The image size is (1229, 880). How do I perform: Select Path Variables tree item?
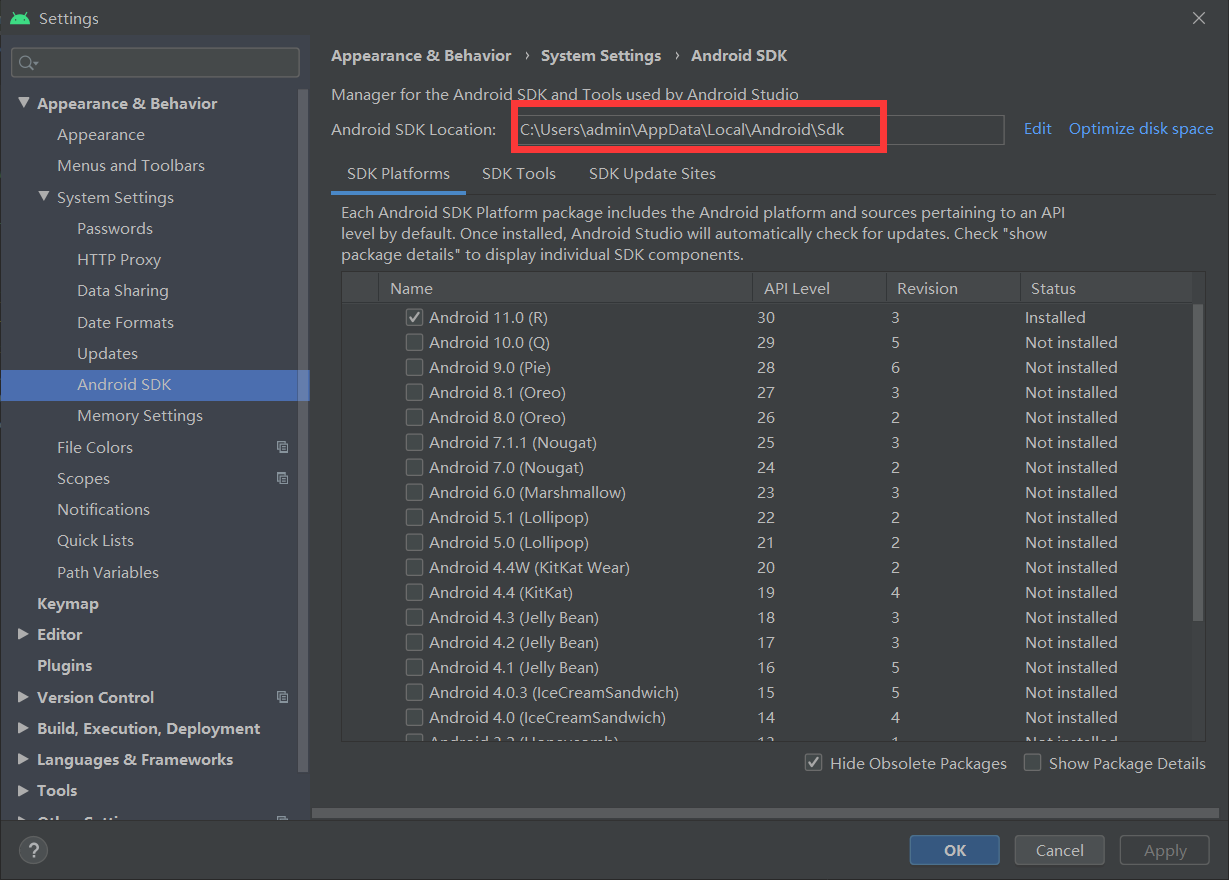pos(108,572)
